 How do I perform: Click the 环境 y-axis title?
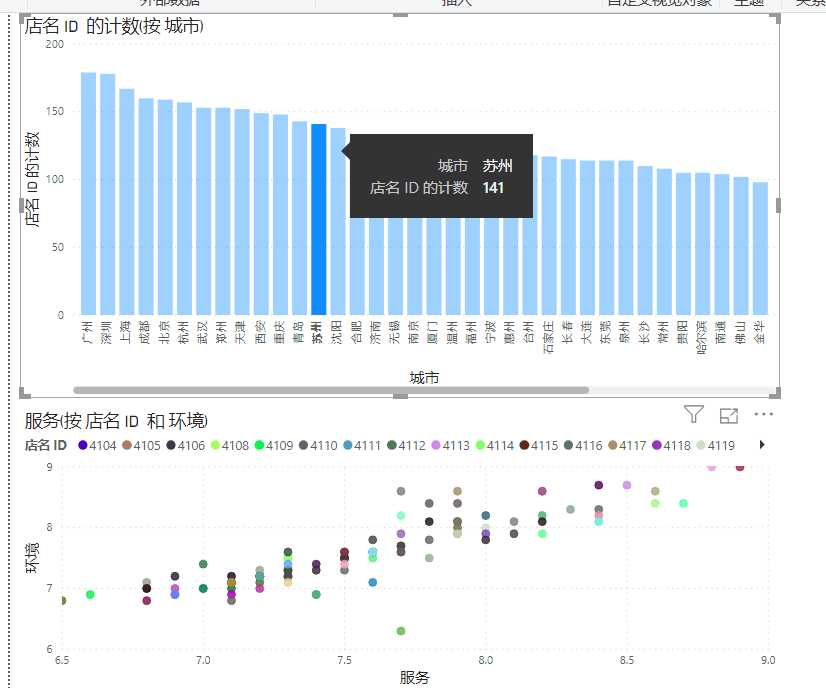[32, 557]
